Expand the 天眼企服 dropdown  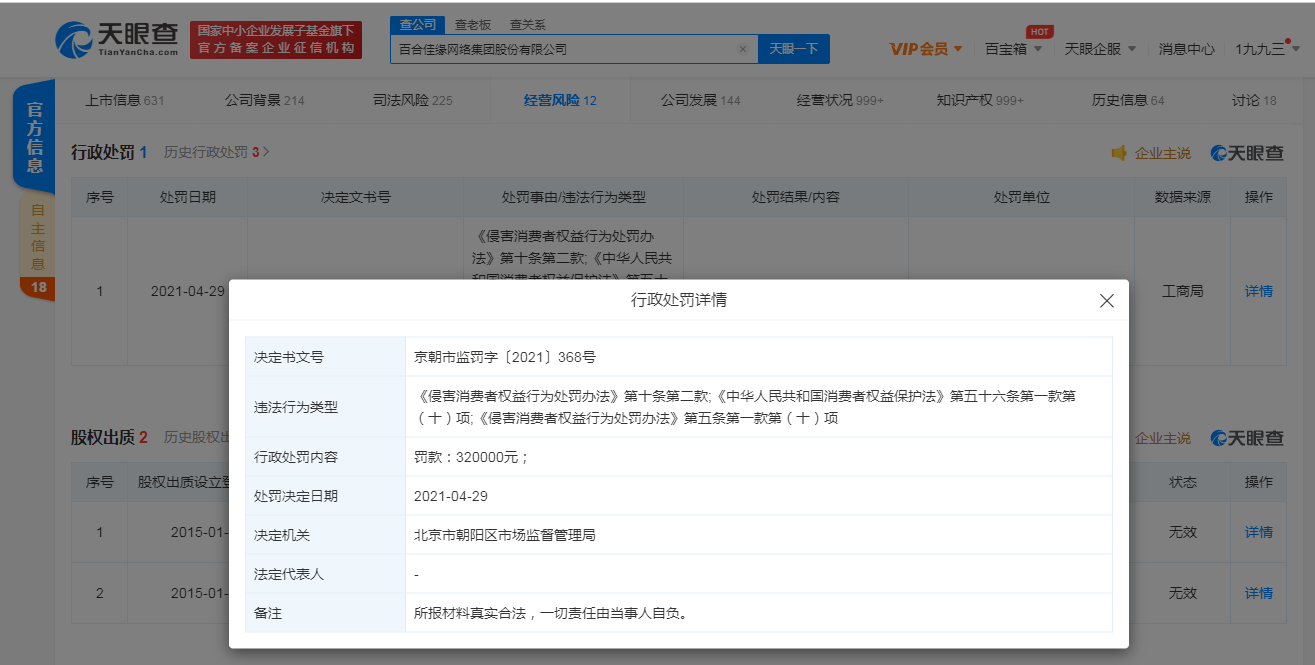(1100, 48)
